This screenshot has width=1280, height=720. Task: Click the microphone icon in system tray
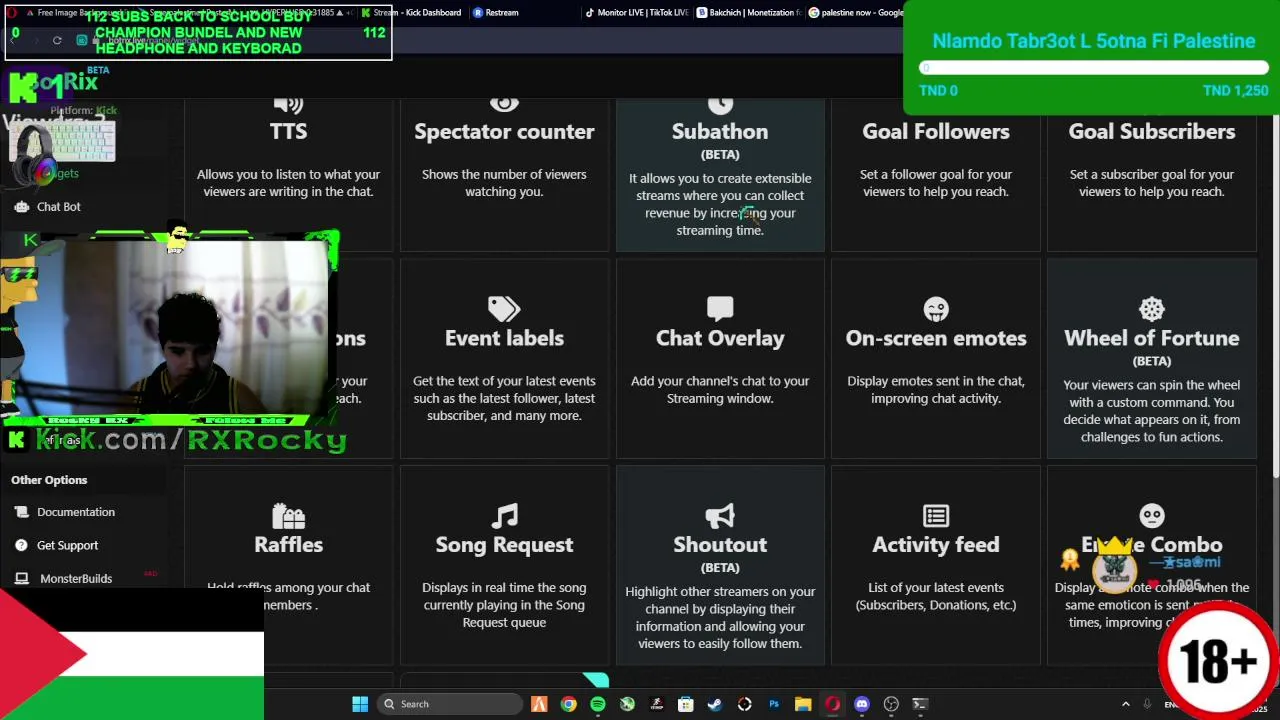(x=1147, y=704)
